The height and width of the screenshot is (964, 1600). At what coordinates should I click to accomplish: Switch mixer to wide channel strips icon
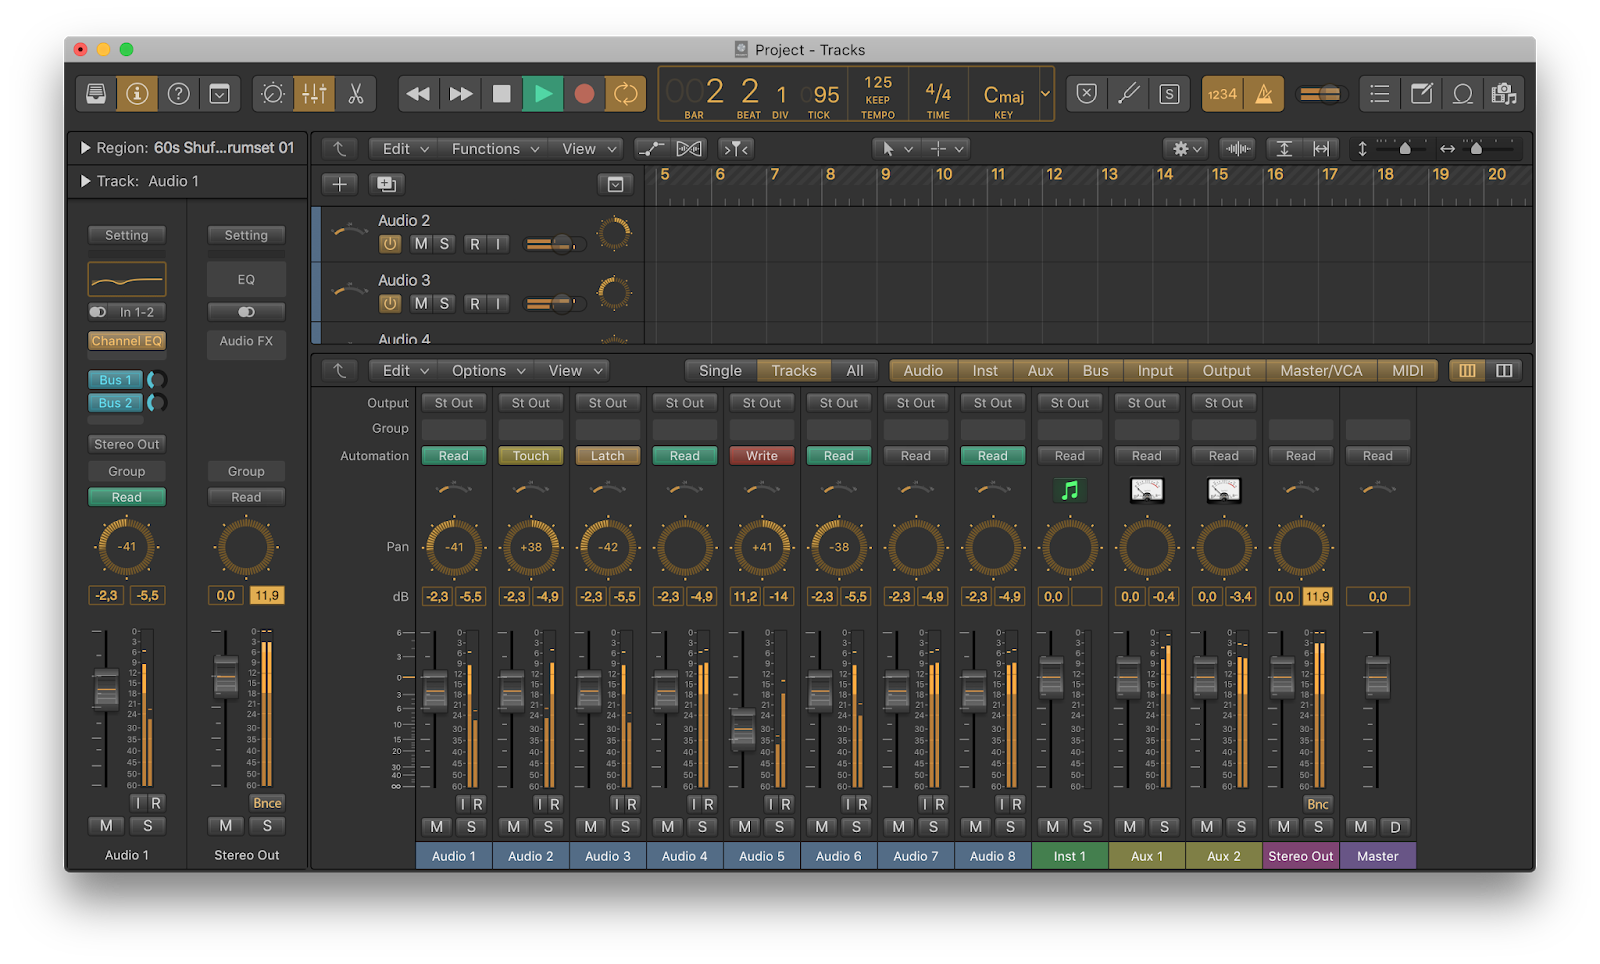coord(1504,371)
